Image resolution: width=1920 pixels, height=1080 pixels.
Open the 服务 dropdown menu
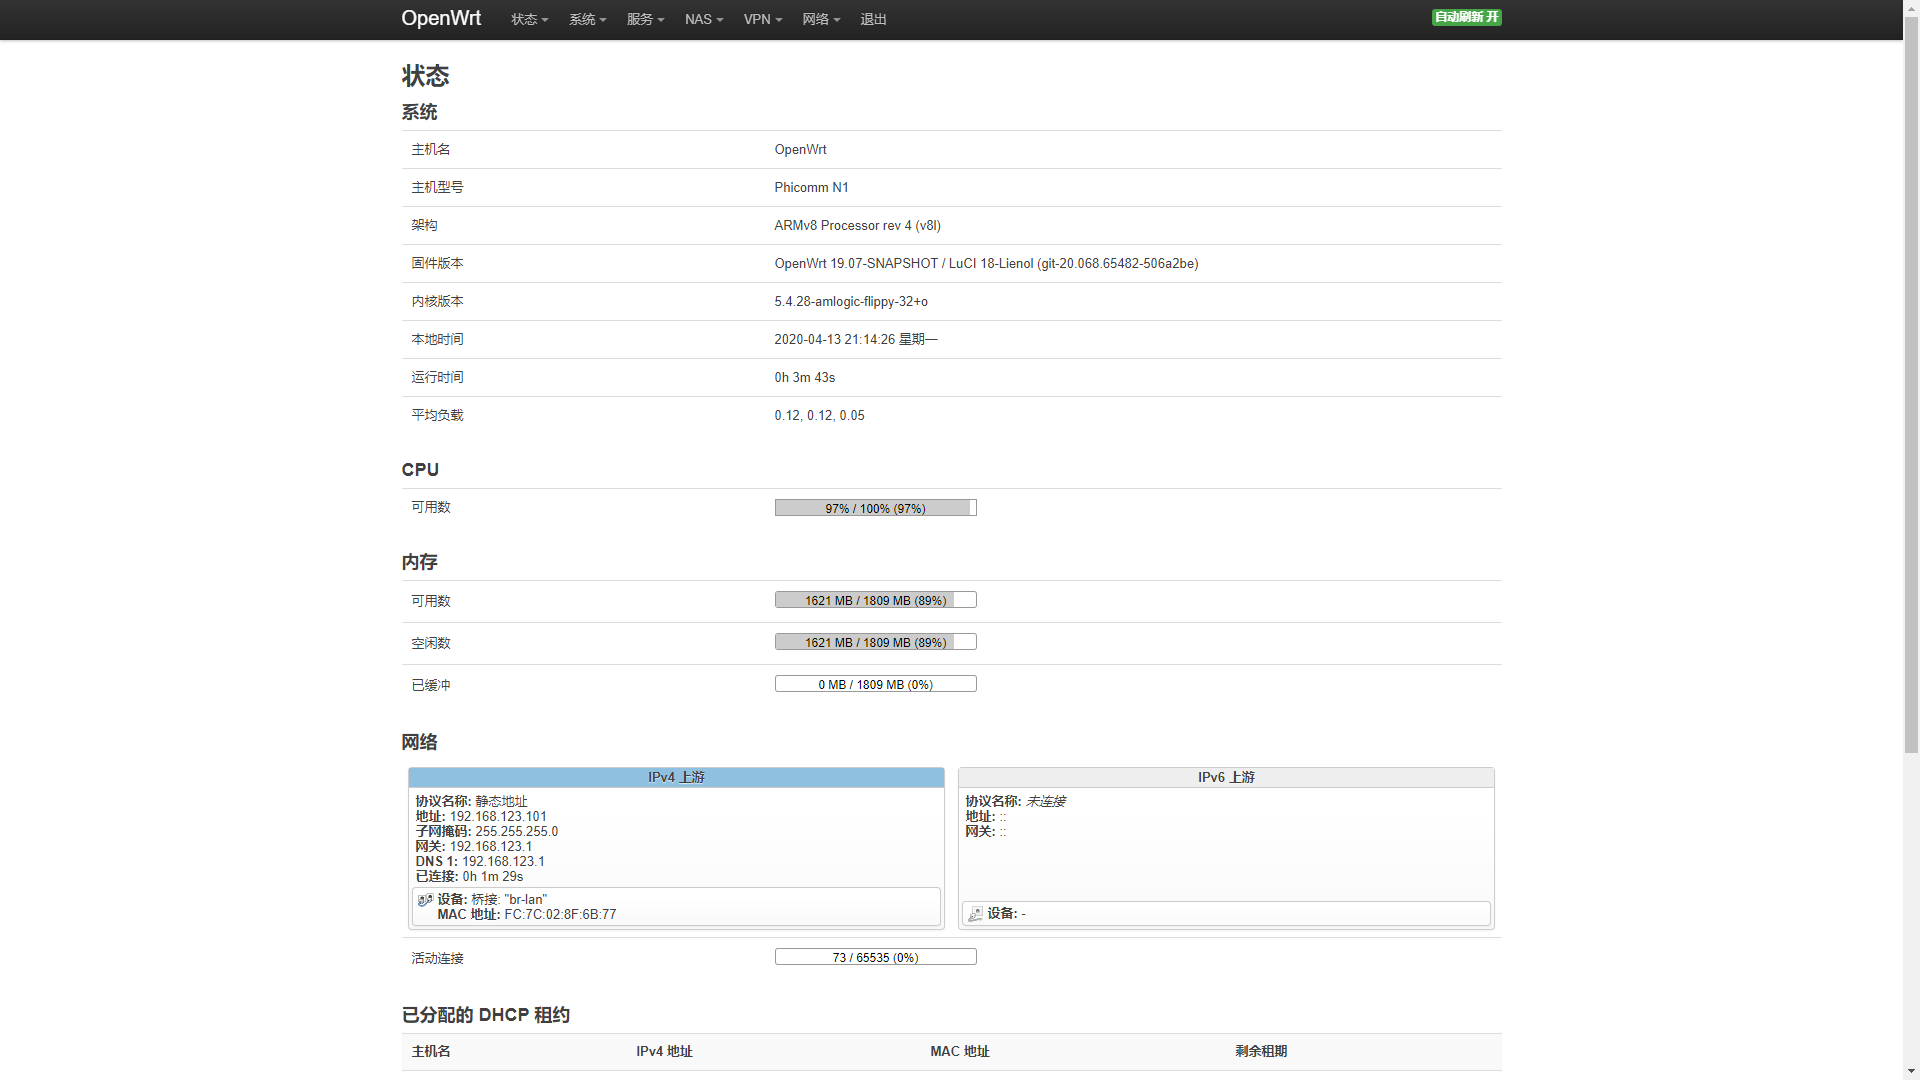[x=645, y=19]
